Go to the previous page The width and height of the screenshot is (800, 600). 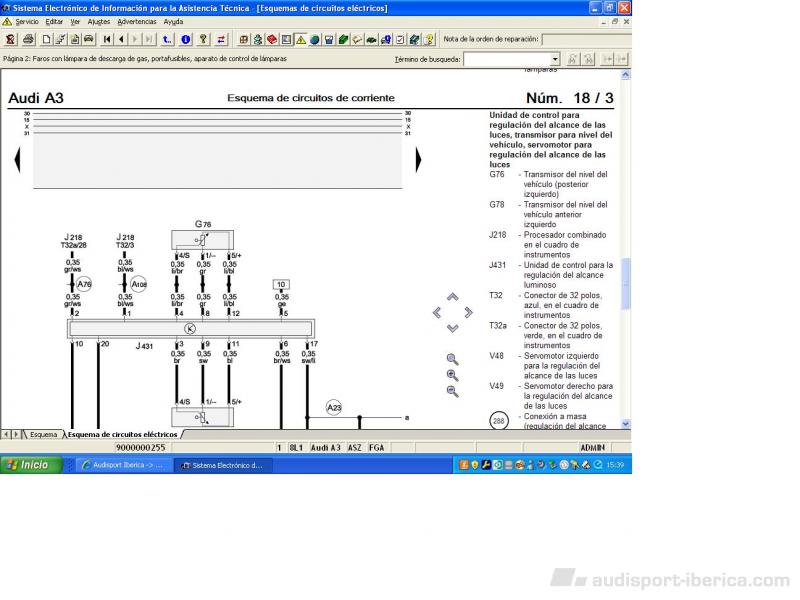[121, 39]
